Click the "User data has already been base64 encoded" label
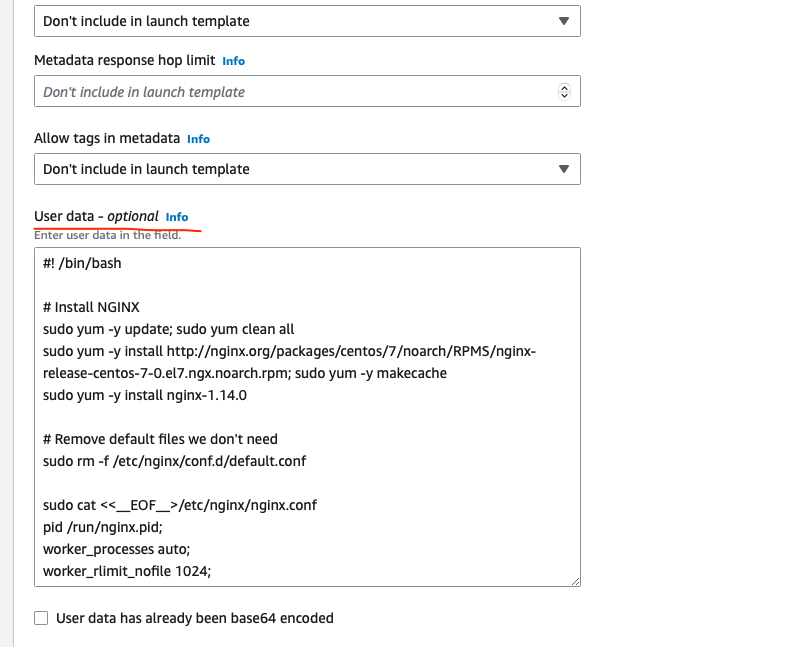This screenshot has width=786, height=647. 194,618
